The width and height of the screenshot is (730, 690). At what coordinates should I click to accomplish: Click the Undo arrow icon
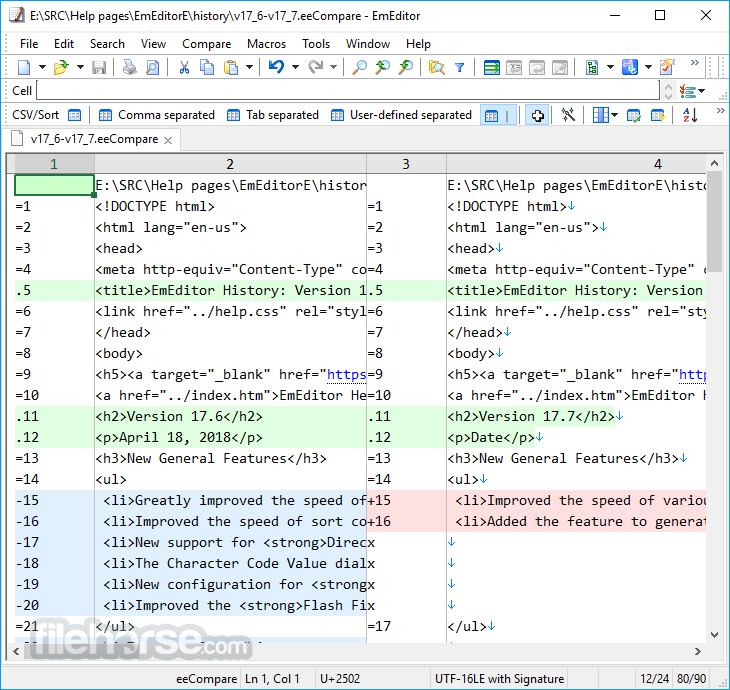click(x=276, y=68)
